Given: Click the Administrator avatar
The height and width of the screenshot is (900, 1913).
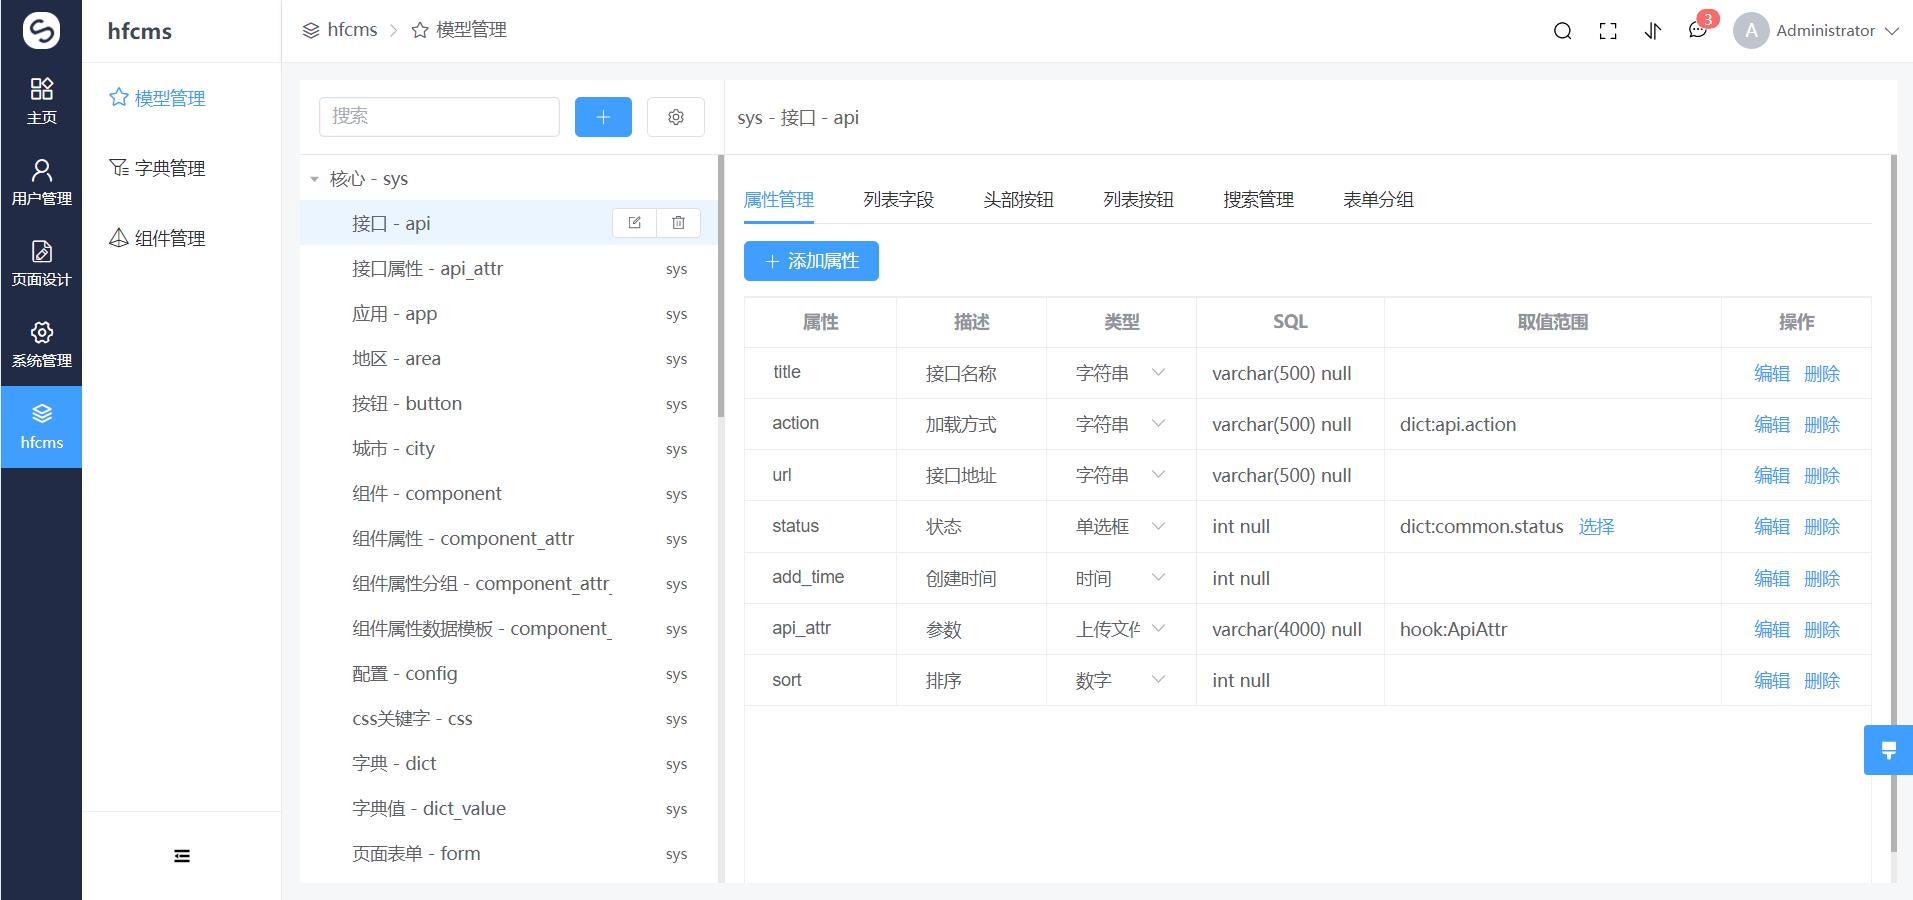Looking at the screenshot, I should pos(1751,31).
